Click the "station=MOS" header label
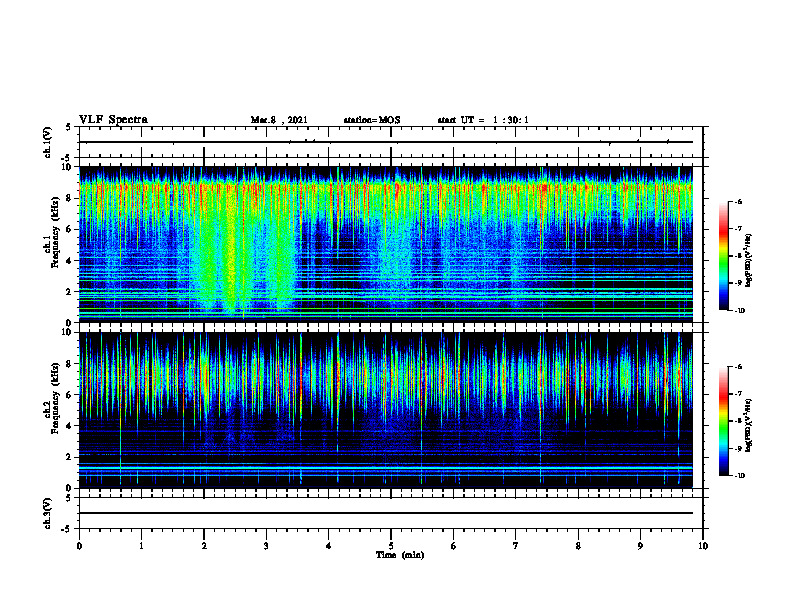792x612 pixels. [x=372, y=120]
